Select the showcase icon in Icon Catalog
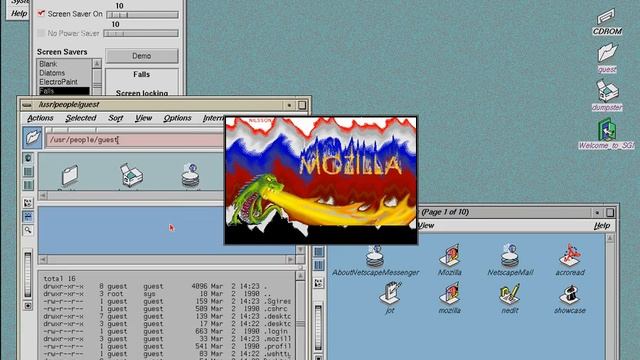 (570, 294)
